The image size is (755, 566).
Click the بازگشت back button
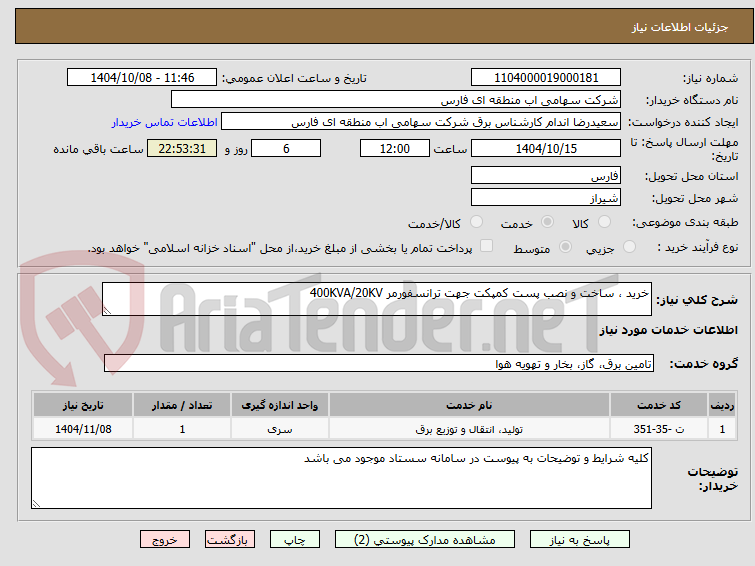[230, 540]
